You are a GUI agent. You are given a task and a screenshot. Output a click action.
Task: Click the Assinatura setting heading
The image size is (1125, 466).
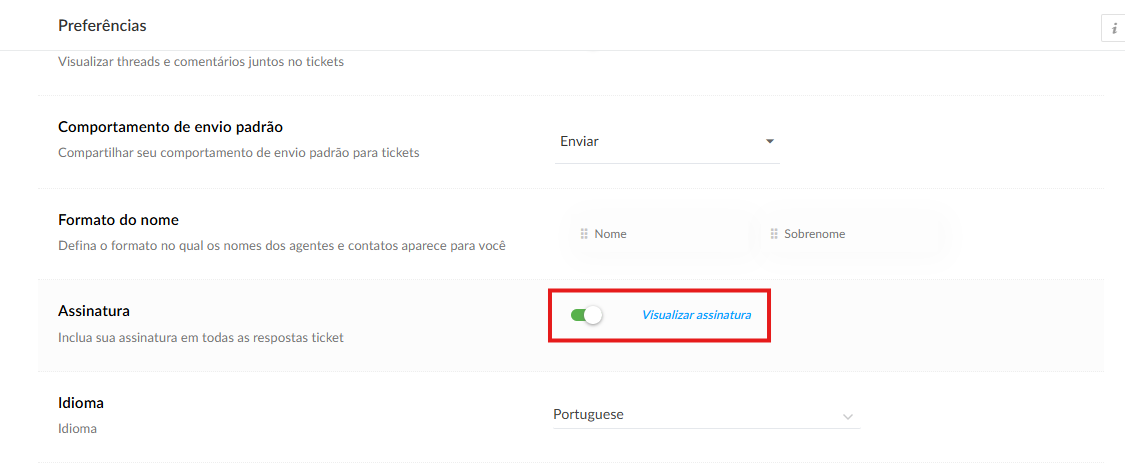pos(94,311)
